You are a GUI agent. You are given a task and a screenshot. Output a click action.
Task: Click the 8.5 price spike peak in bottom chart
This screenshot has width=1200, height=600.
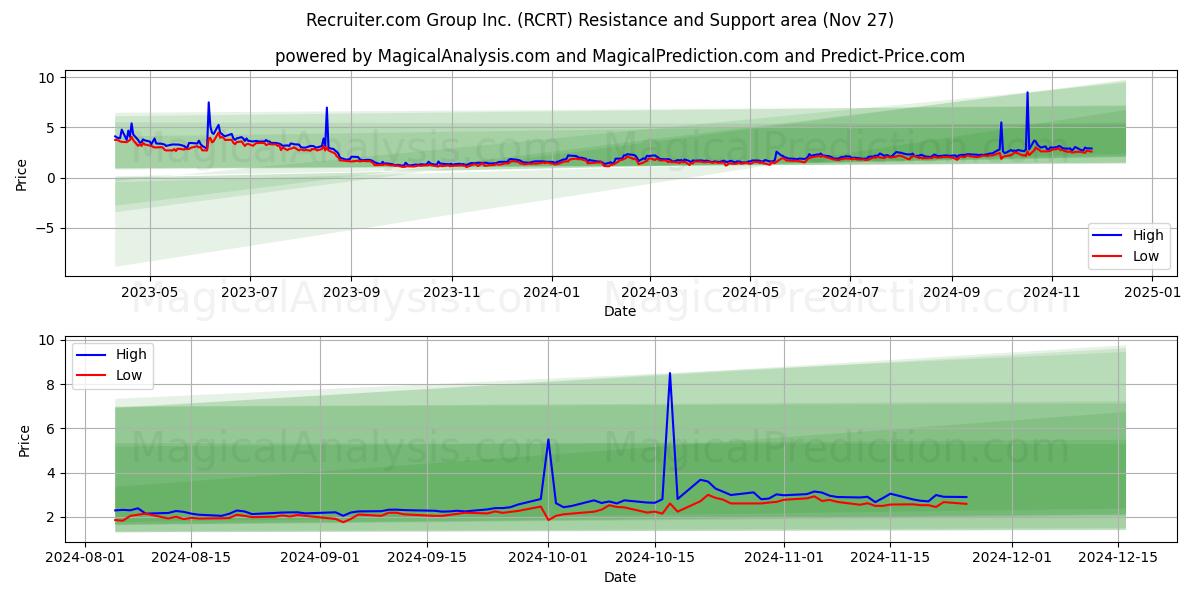[670, 373]
